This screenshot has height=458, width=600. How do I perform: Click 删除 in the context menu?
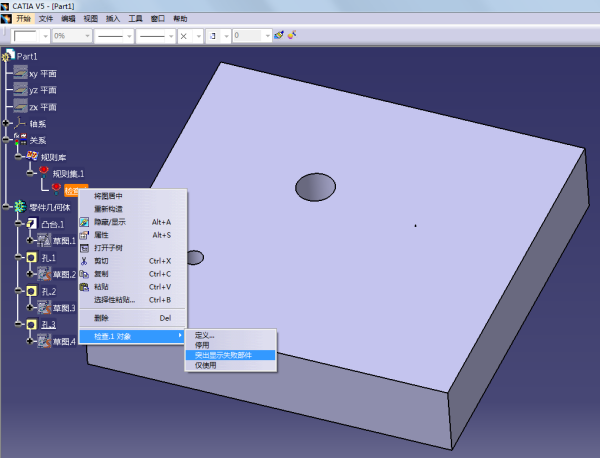coord(102,318)
